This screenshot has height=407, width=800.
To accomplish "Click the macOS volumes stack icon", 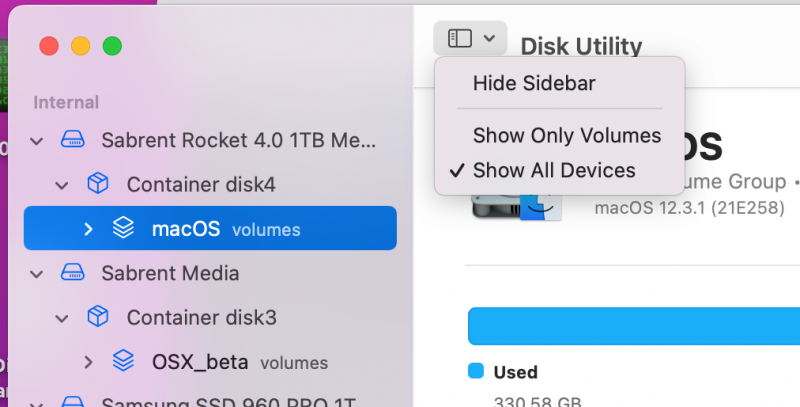I will [x=123, y=229].
